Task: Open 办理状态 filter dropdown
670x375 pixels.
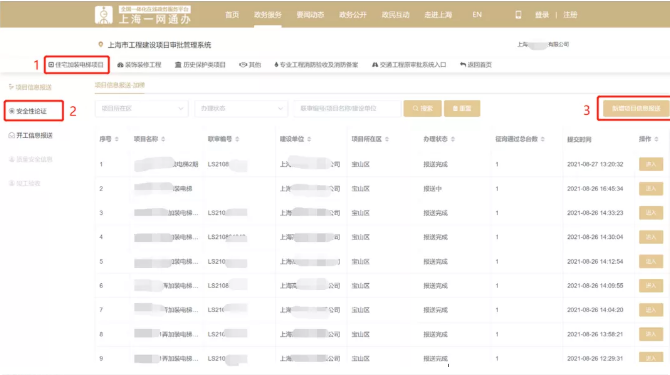Action: point(241,108)
